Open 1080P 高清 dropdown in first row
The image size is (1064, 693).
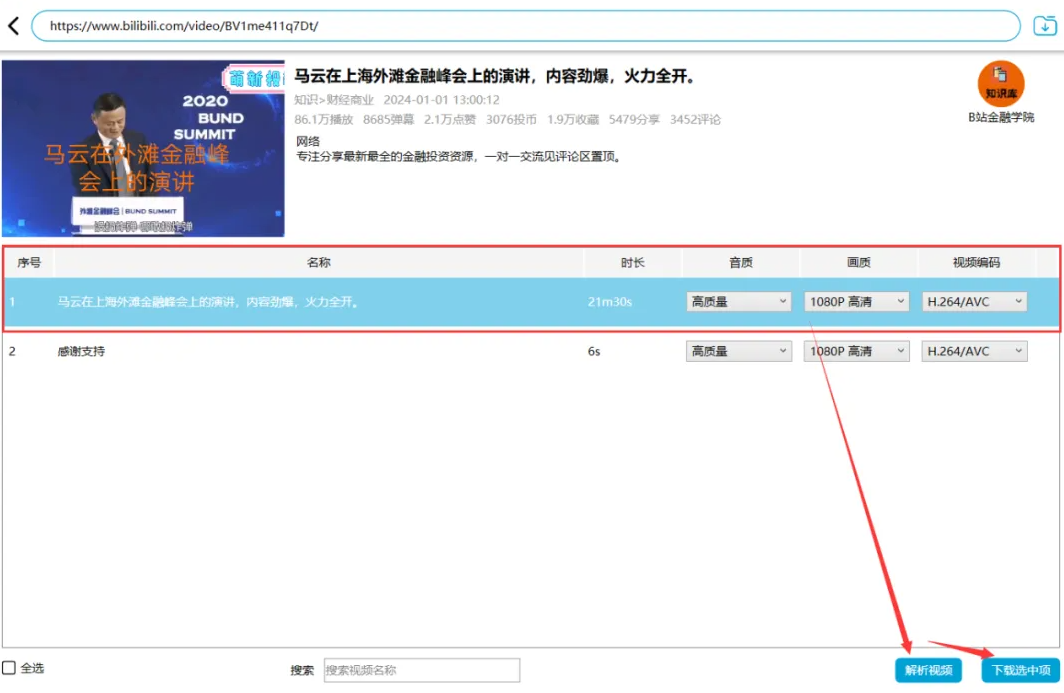(856, 301)
